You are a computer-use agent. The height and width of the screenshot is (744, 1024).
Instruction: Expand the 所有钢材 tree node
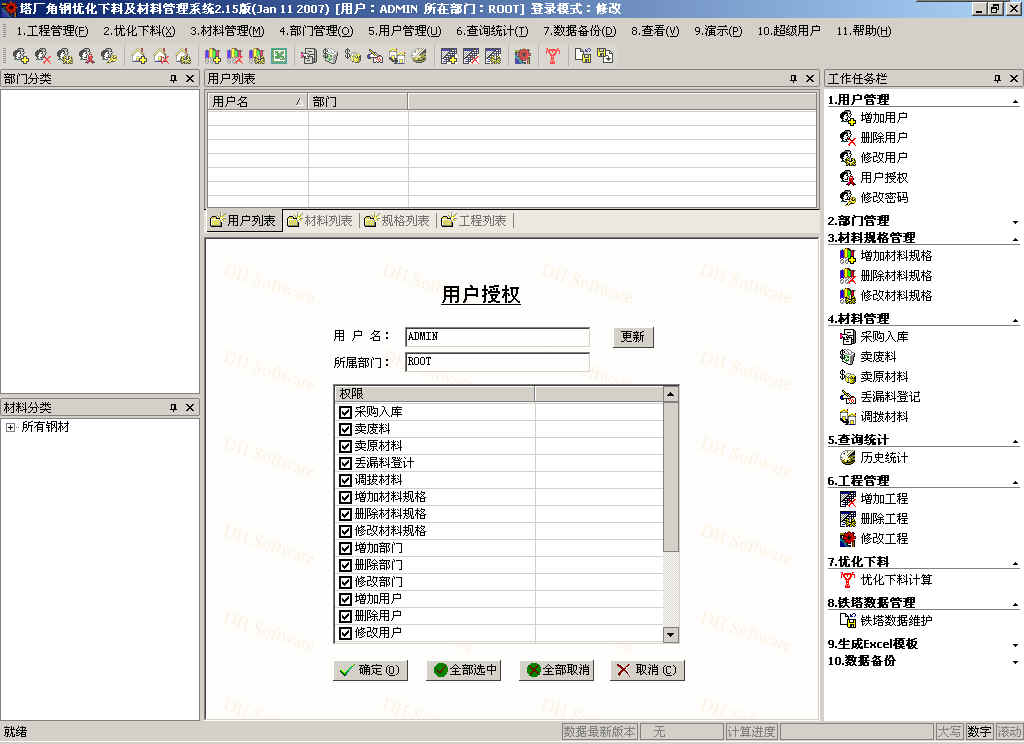(x=10, y=427)
